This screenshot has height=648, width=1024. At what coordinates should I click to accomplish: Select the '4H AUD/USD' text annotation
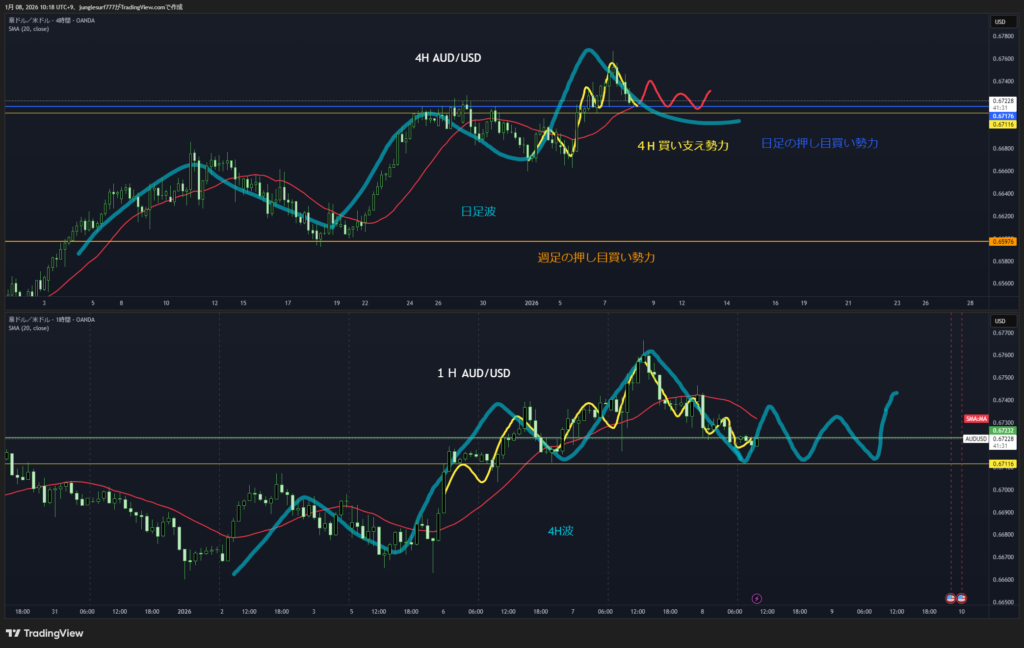(x=448, y=58)
